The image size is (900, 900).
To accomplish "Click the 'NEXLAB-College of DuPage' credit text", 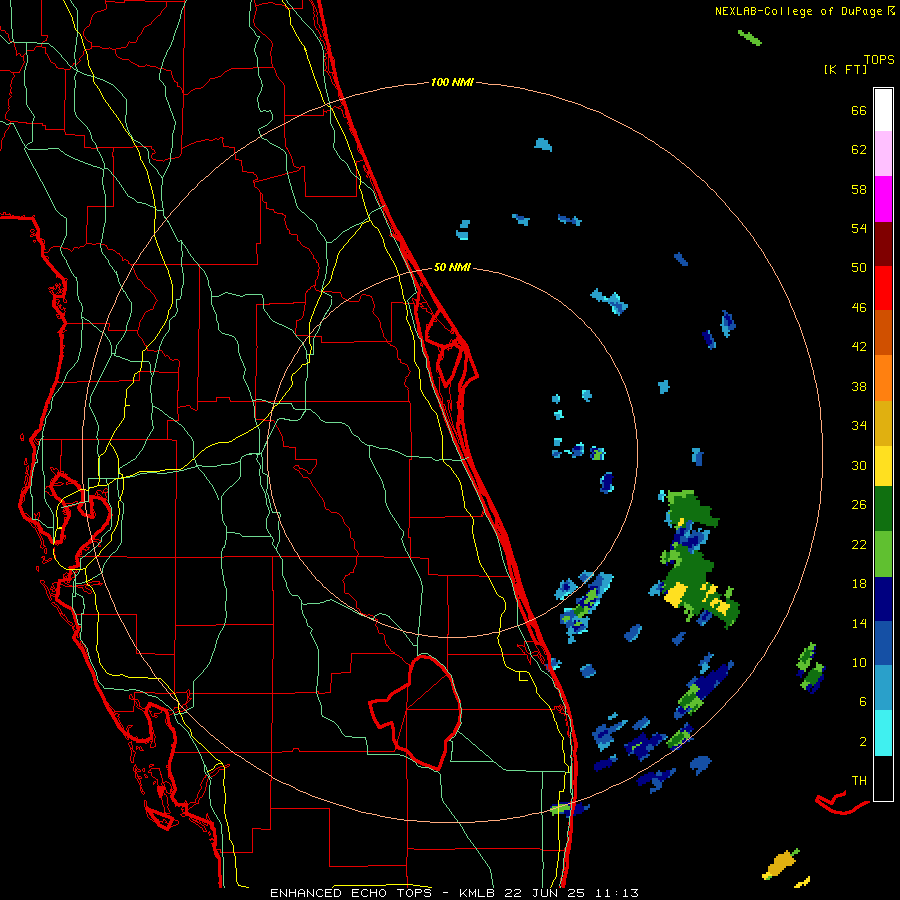I will pos(798,11).
